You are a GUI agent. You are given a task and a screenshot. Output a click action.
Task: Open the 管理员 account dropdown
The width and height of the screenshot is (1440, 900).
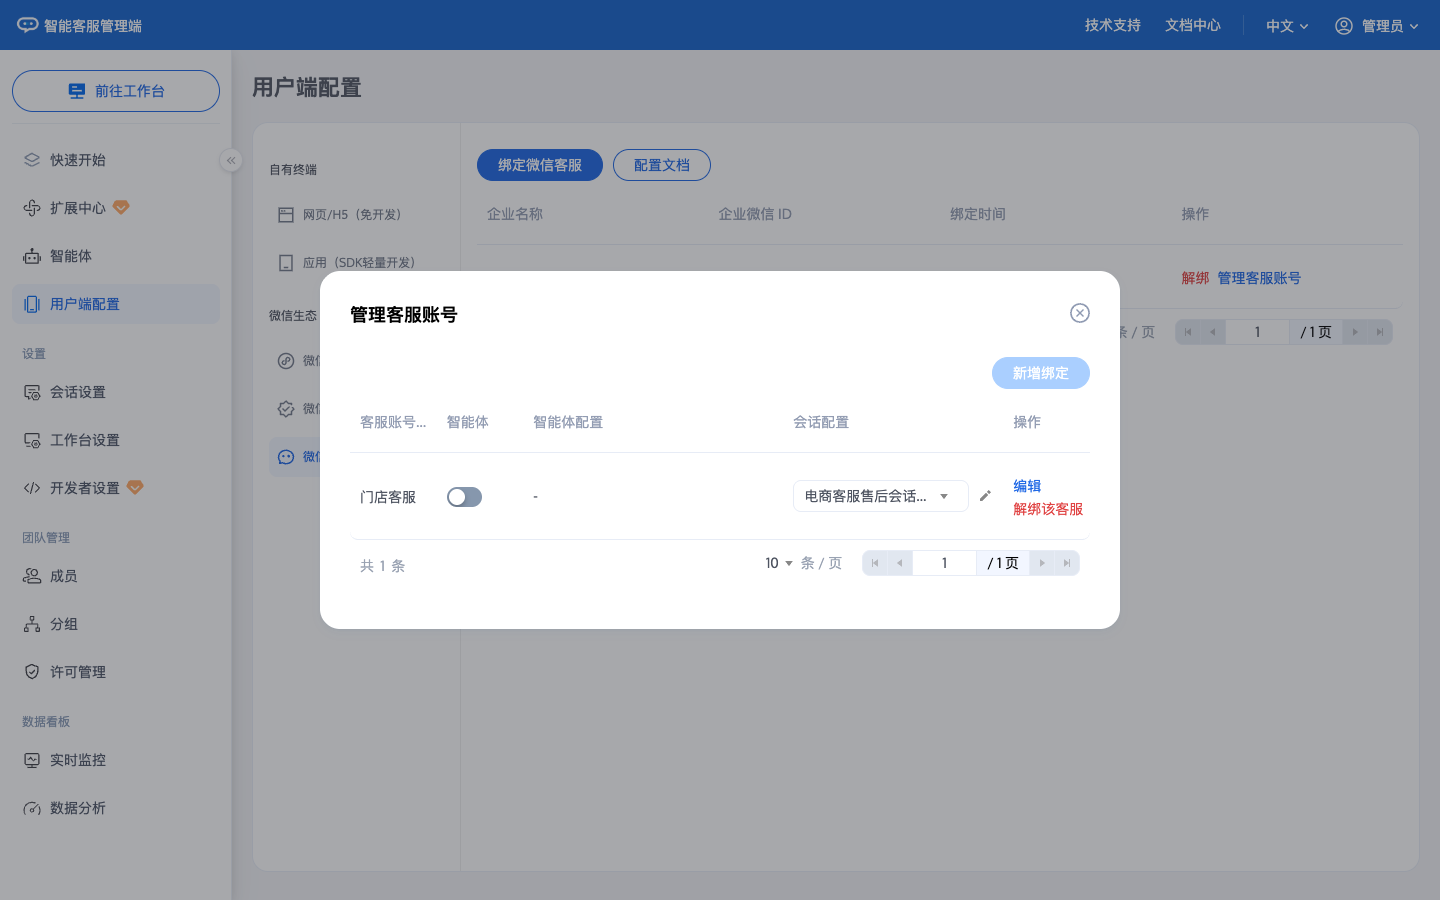tap(1377, 26)
